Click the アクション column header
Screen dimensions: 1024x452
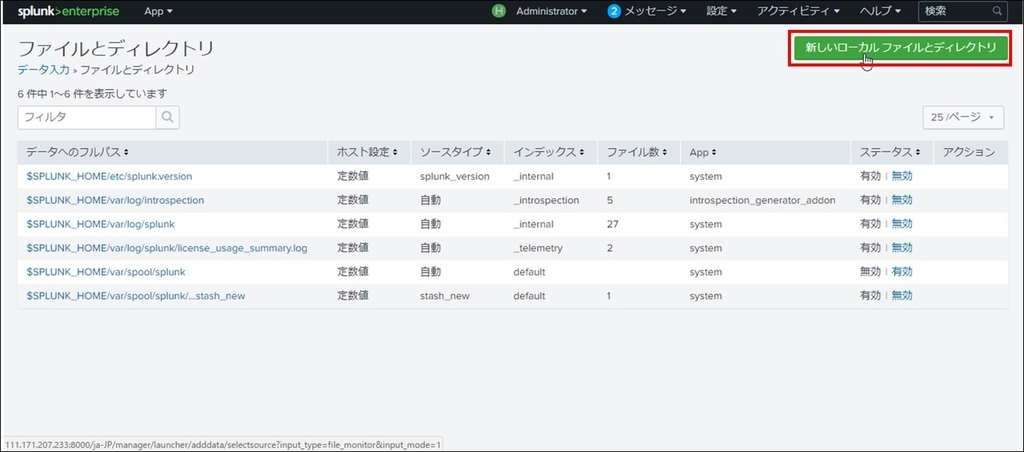click(969, 152)
